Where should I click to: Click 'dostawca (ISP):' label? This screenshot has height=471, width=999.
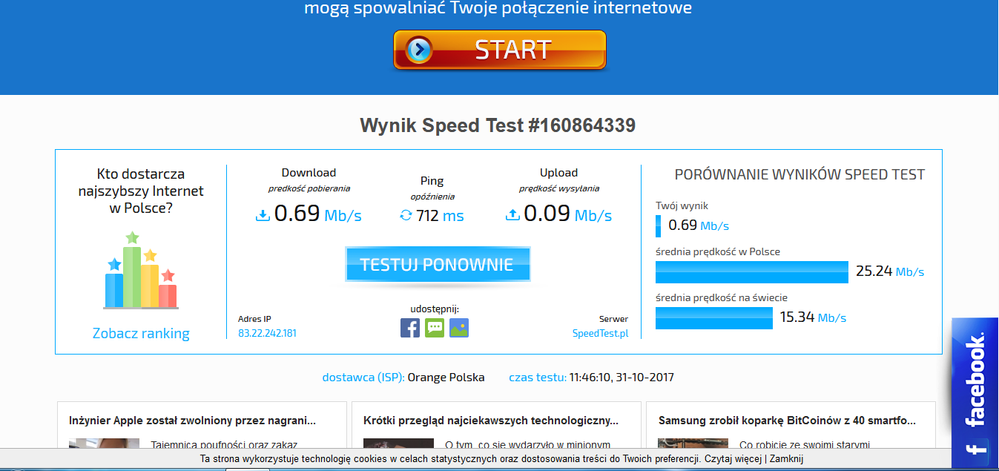tap(363, 377)
